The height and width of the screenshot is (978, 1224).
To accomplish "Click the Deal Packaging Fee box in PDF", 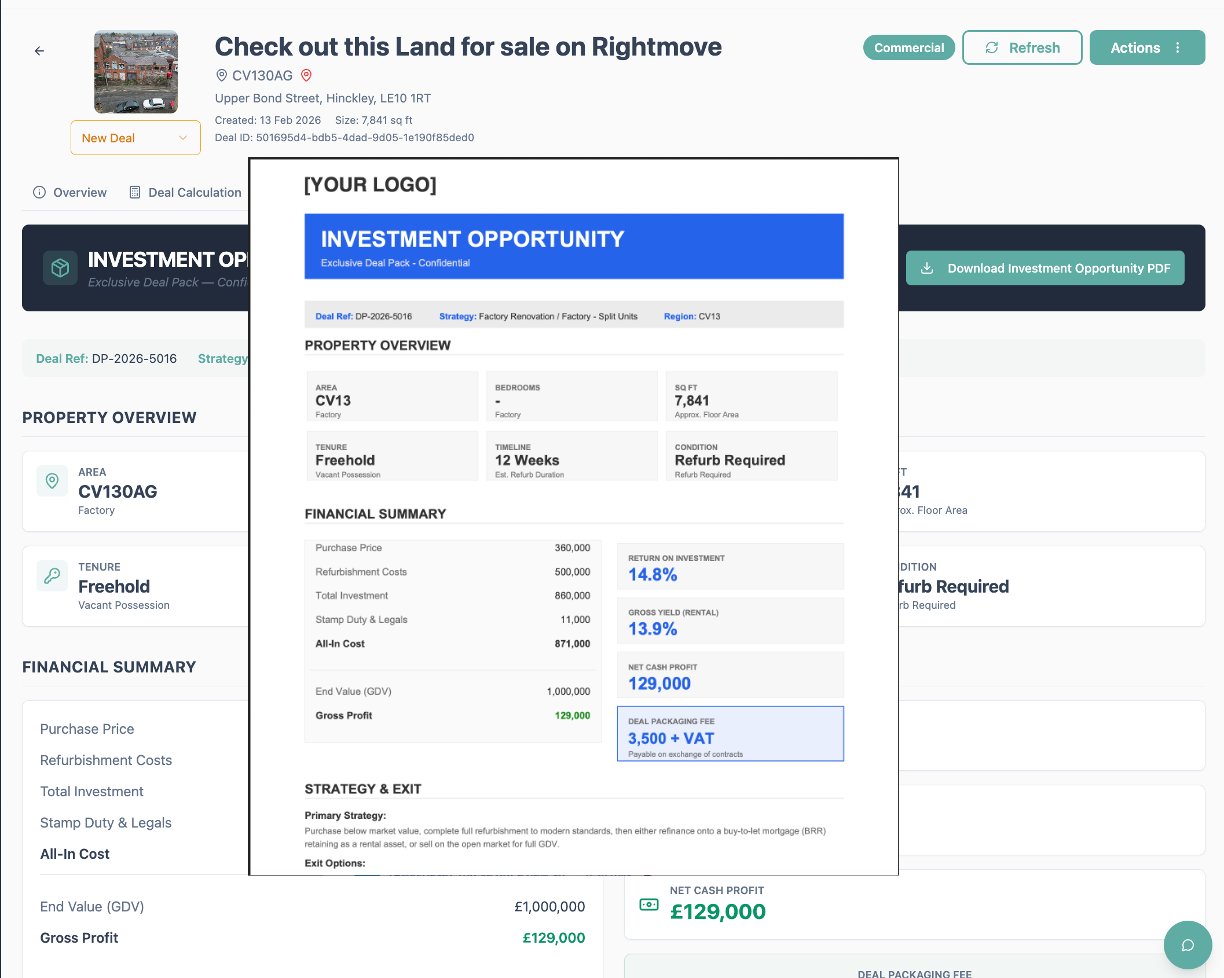I will [730, 733].
